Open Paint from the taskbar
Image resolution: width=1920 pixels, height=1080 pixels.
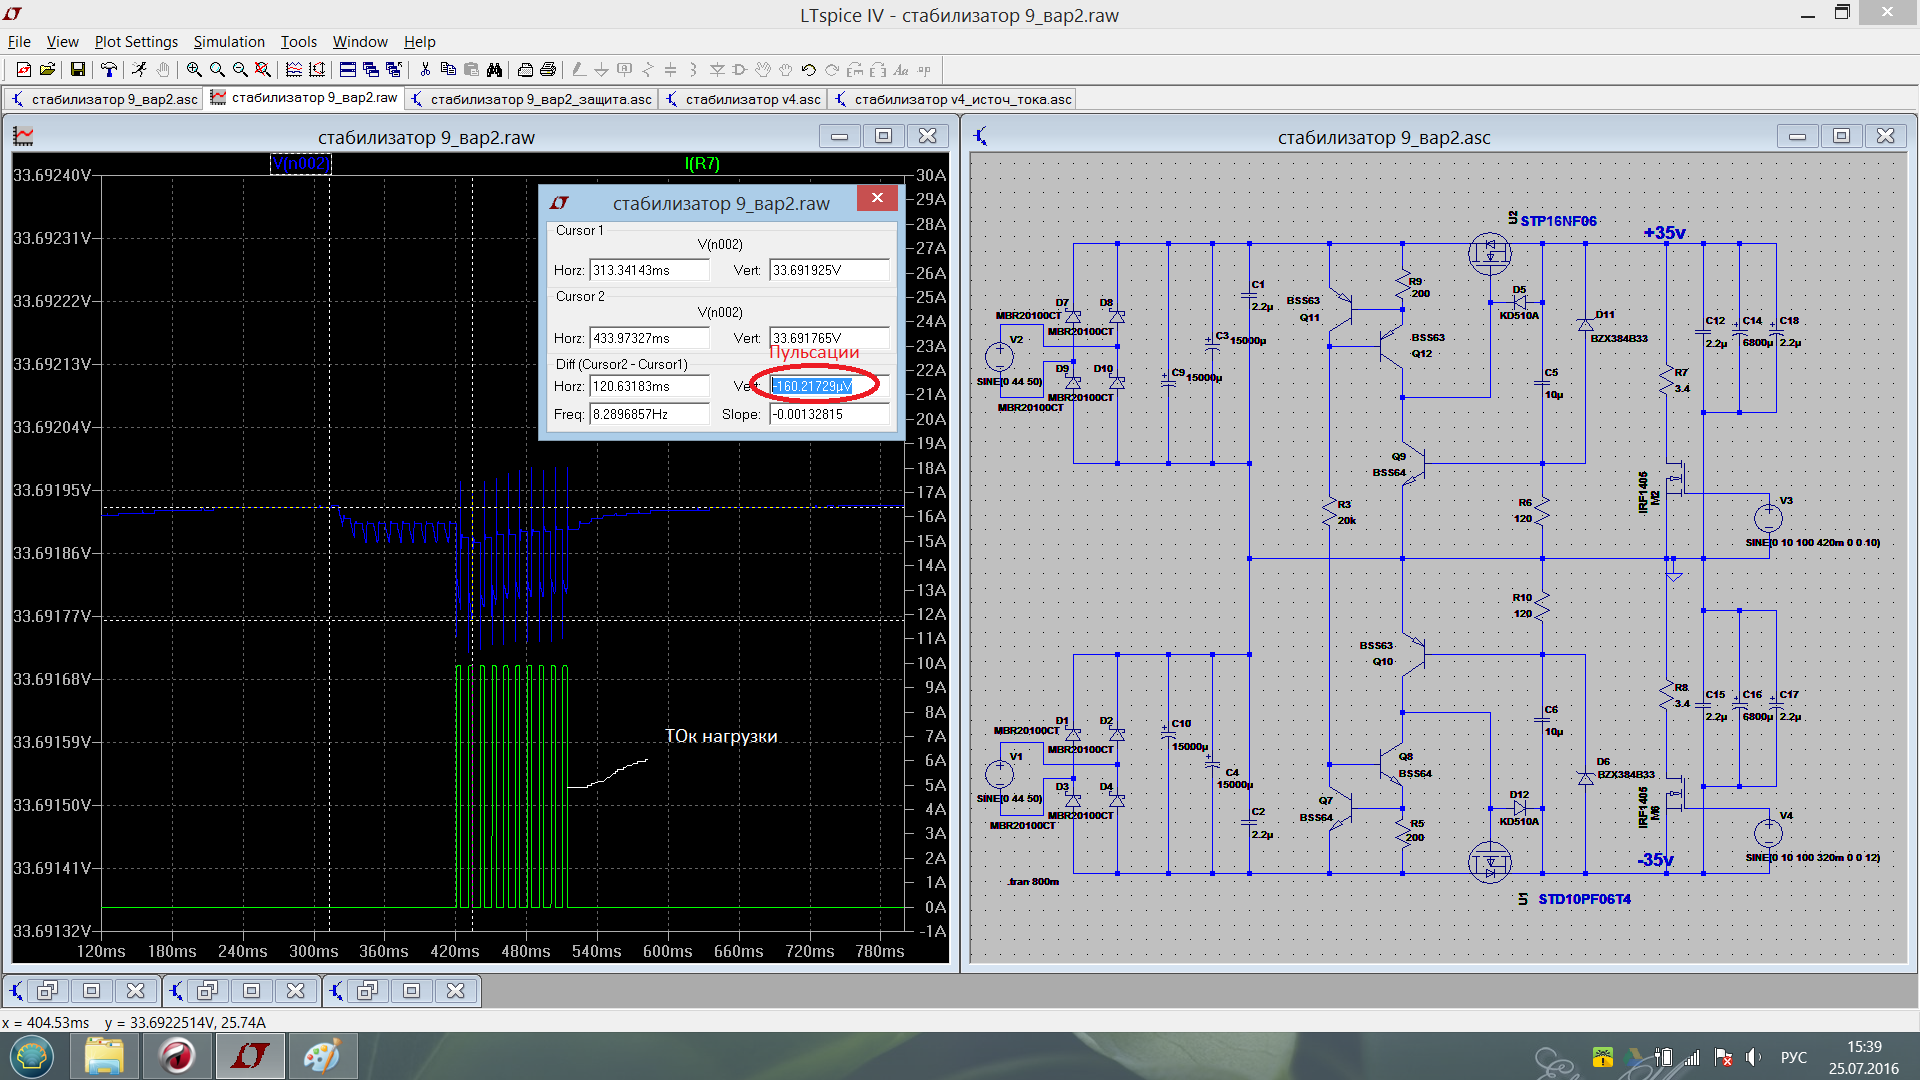321,1056
